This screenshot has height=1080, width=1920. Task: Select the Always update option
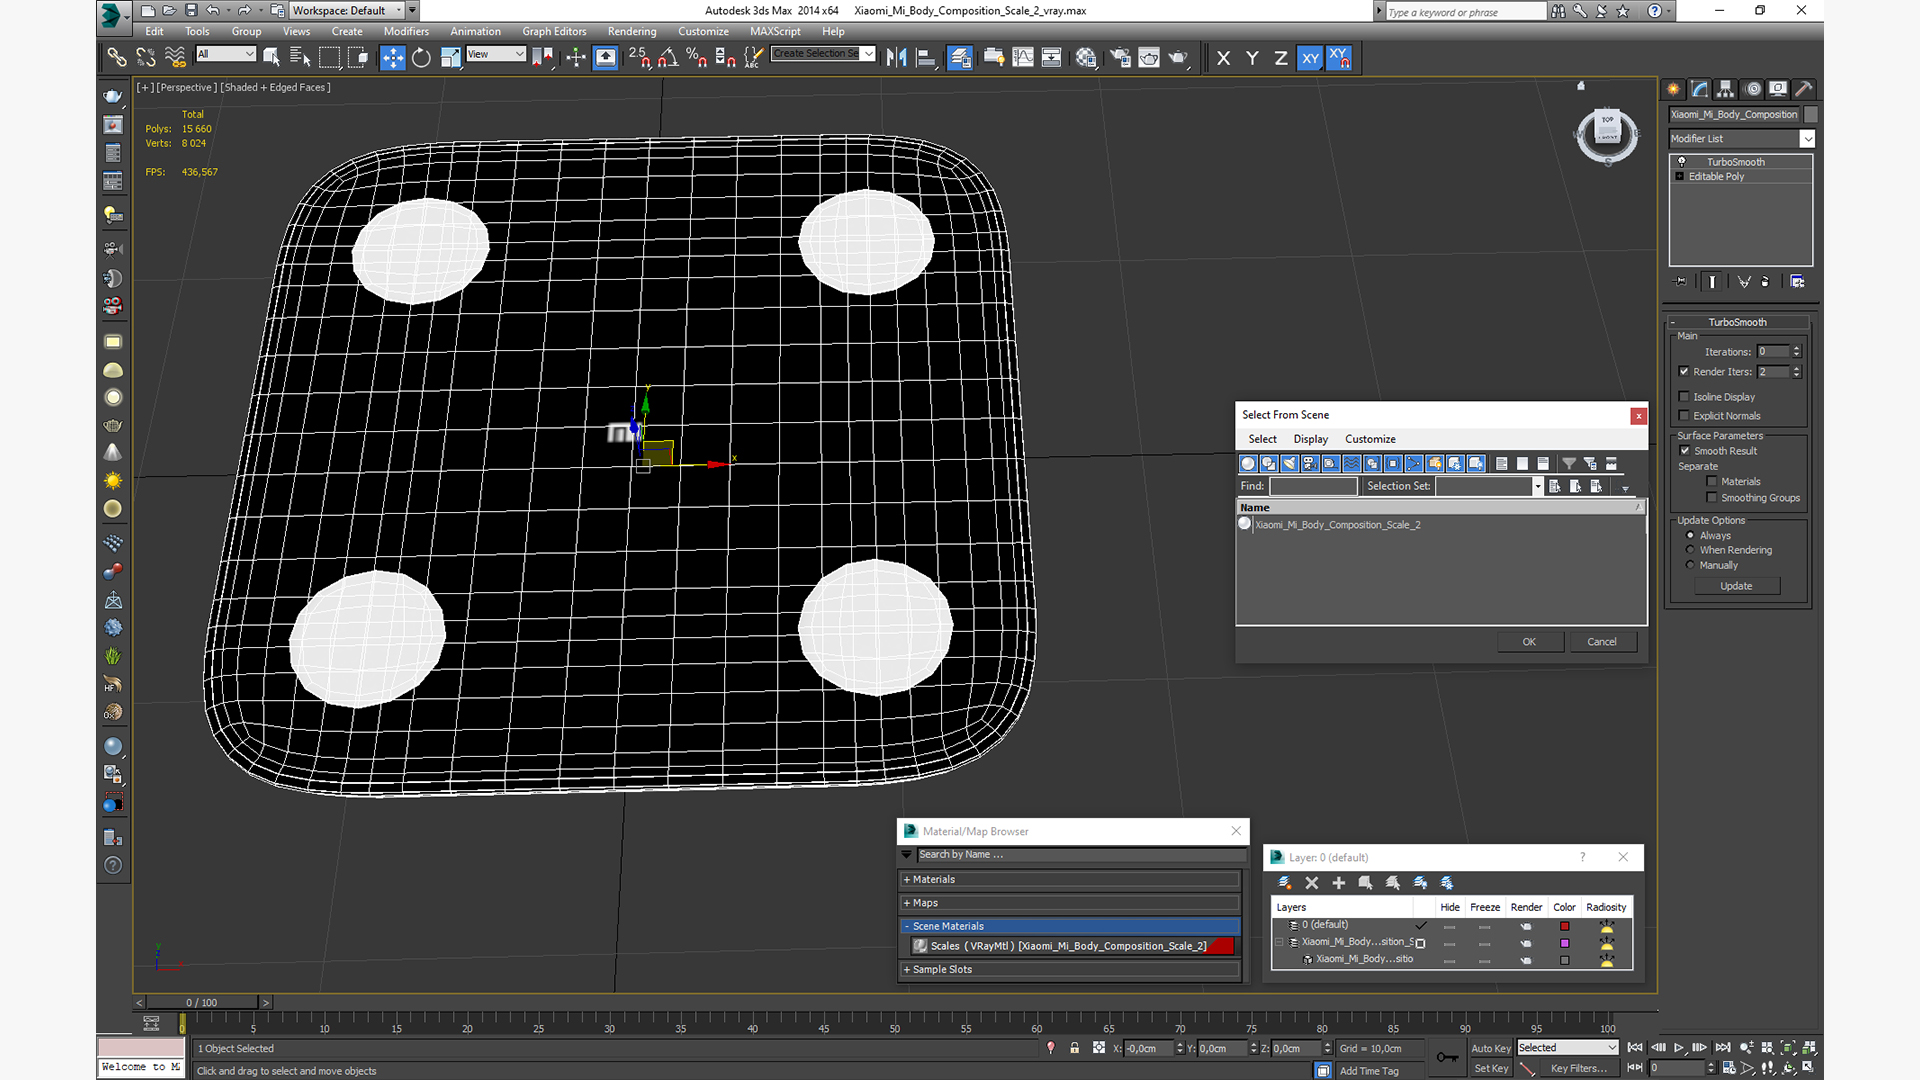click(x=1691, y=536)
